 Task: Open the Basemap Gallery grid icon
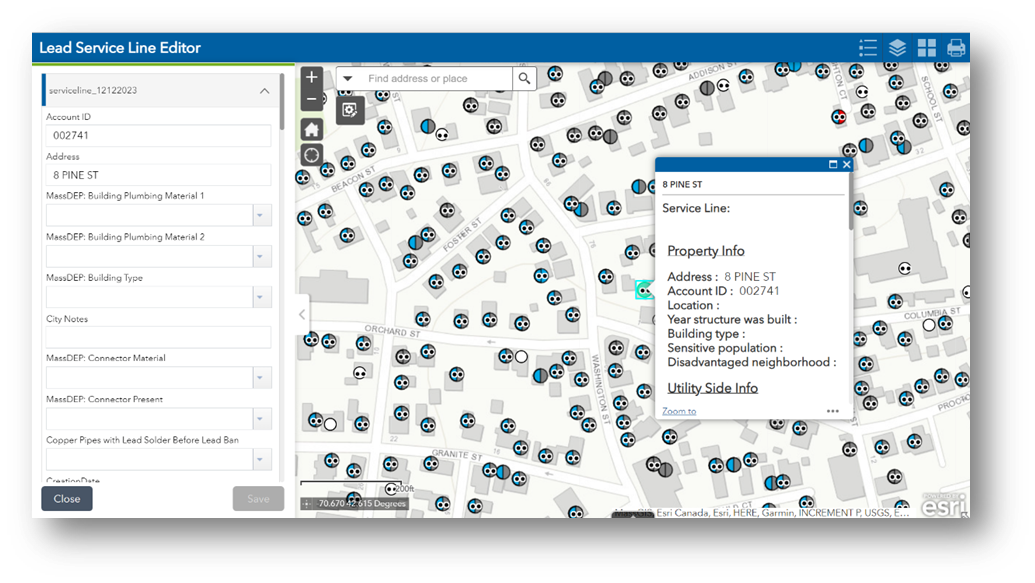(927, 48)
